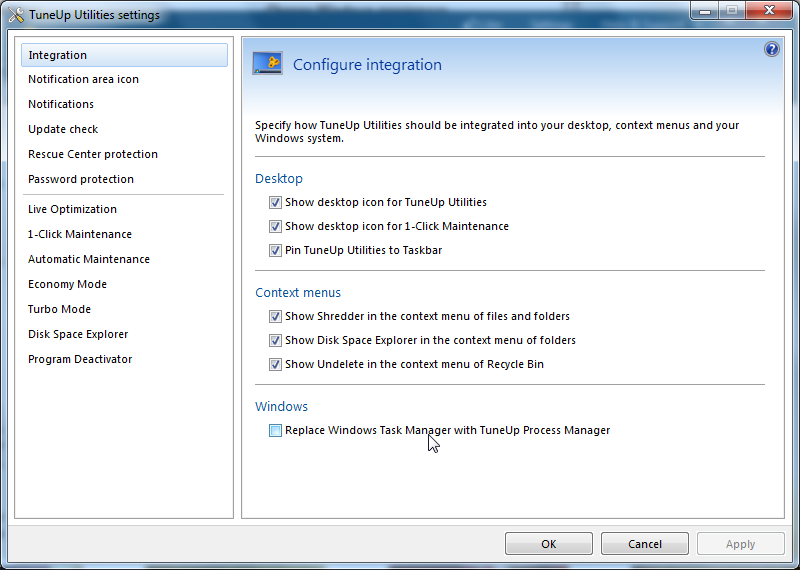Toggle Show Disk Space Explorer context menu checkbox
Viewport: 800px width, 570px height.
(x=275, y=340)
